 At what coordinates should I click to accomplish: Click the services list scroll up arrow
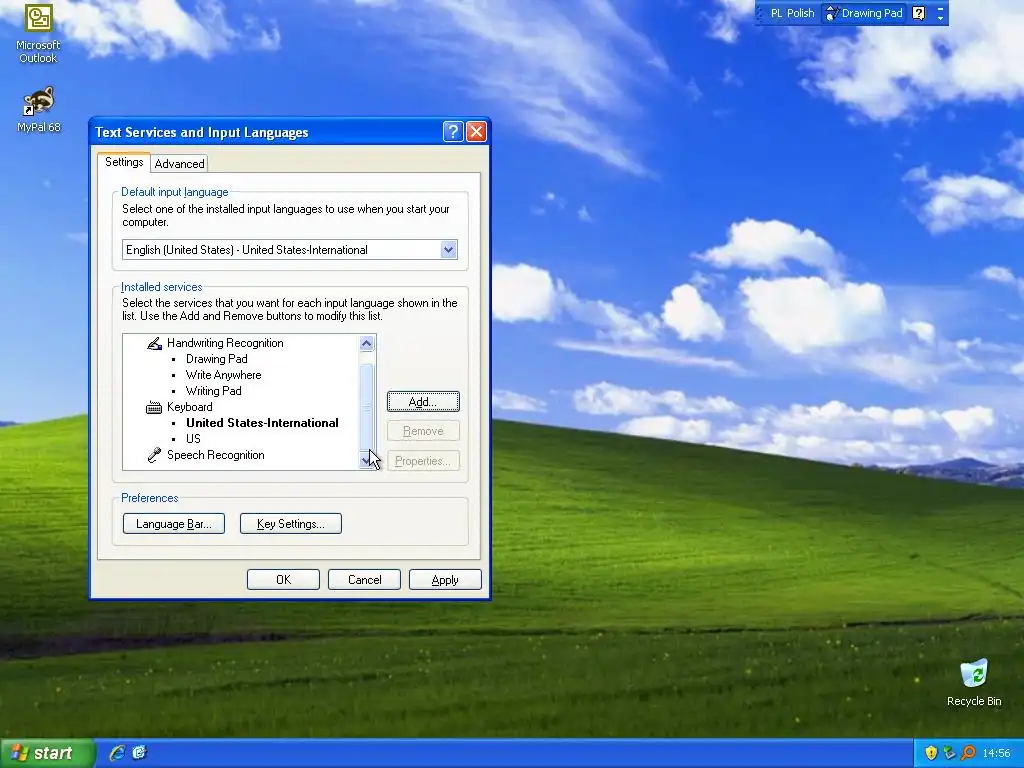366,344
